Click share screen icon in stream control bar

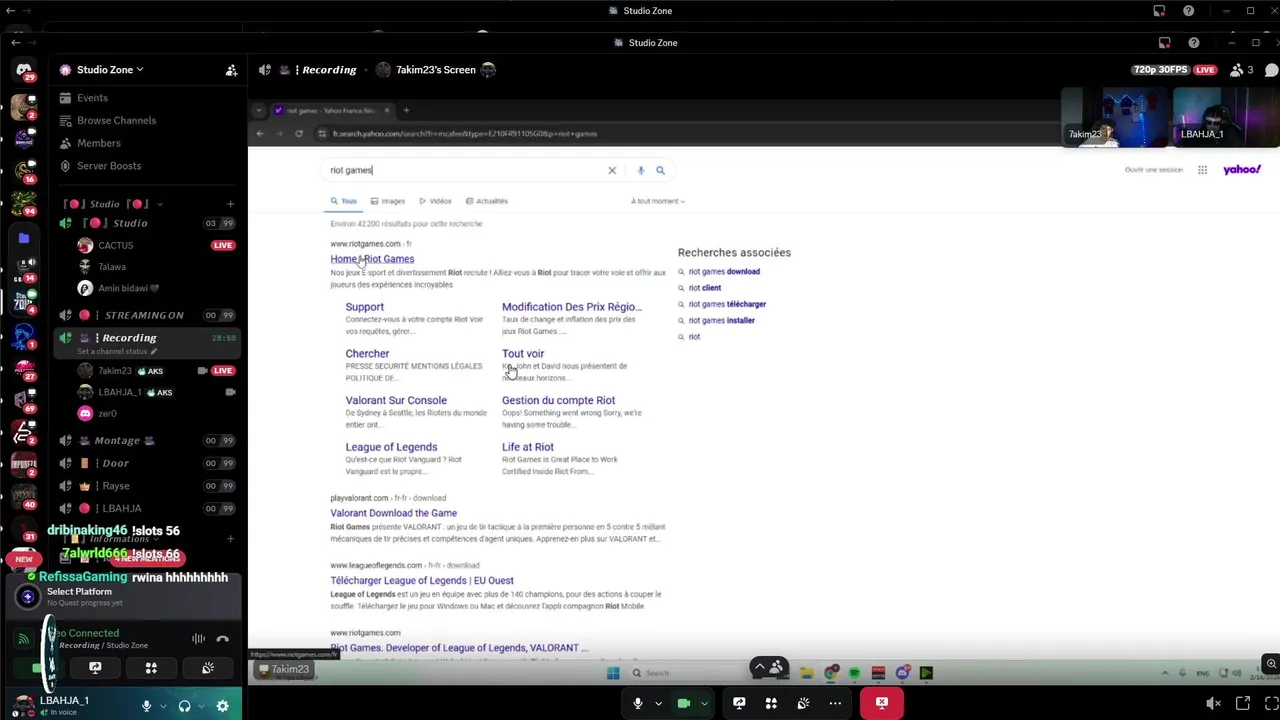[x=739, y=703]
